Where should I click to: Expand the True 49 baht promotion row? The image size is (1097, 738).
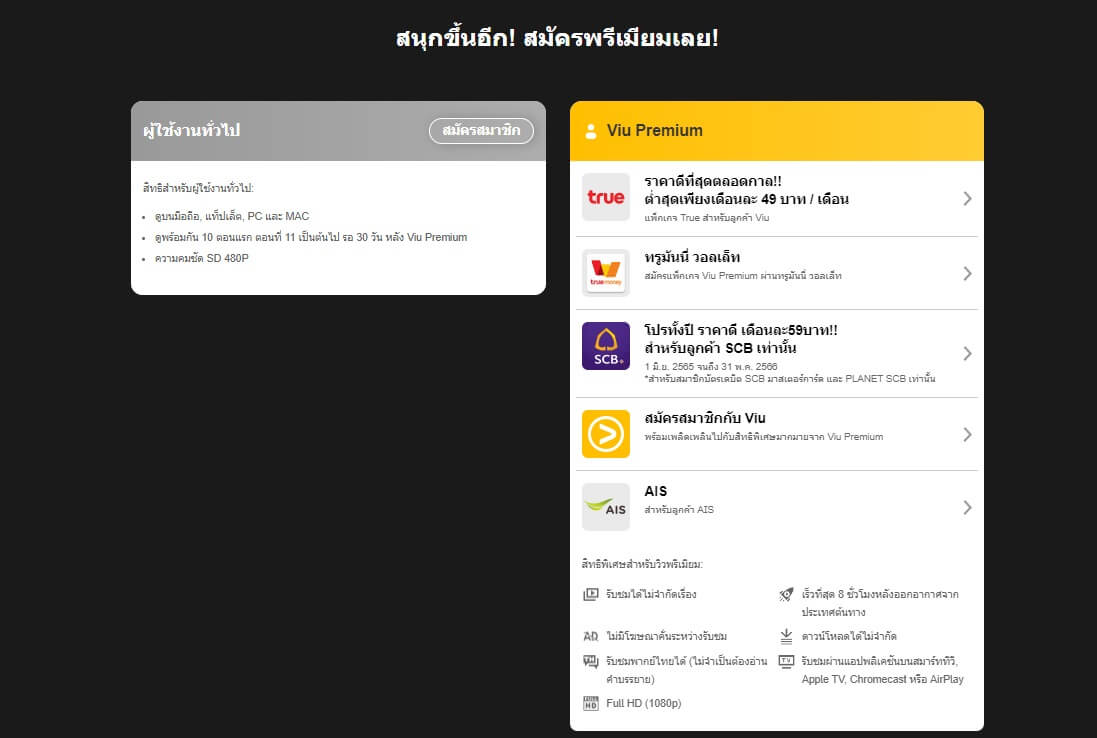pos(967,198)
